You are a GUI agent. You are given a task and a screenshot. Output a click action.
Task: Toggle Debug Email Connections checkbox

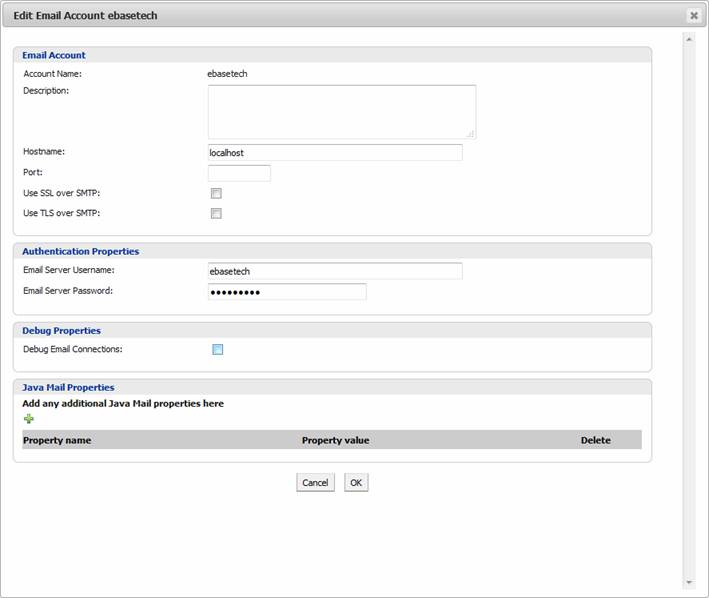[217, 350]
